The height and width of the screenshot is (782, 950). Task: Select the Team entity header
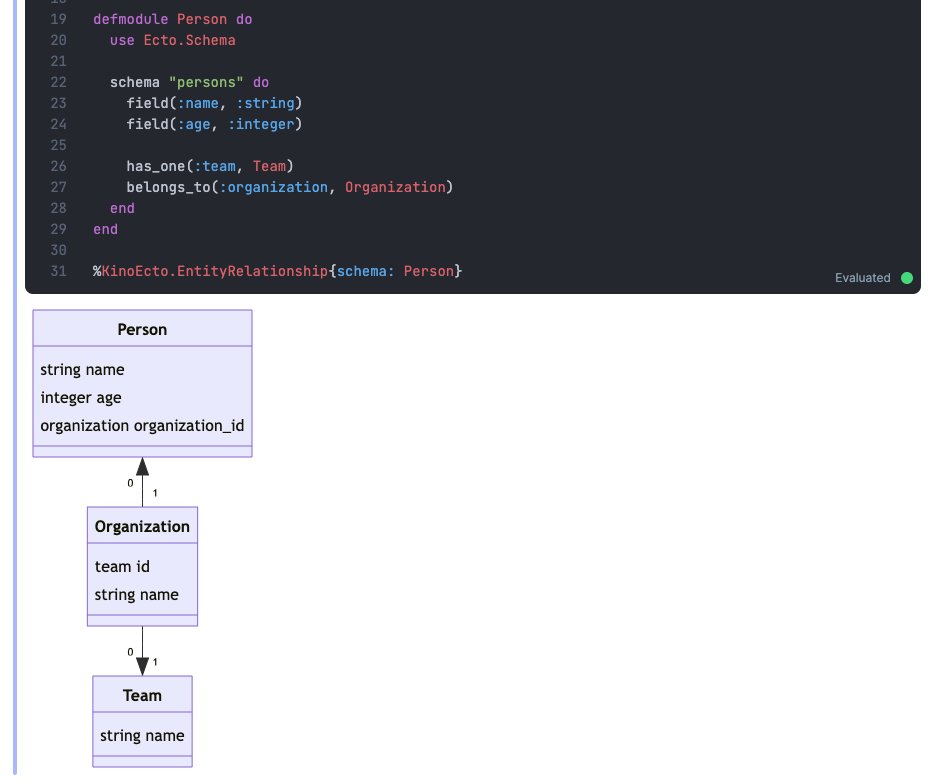tap(142, 695)
